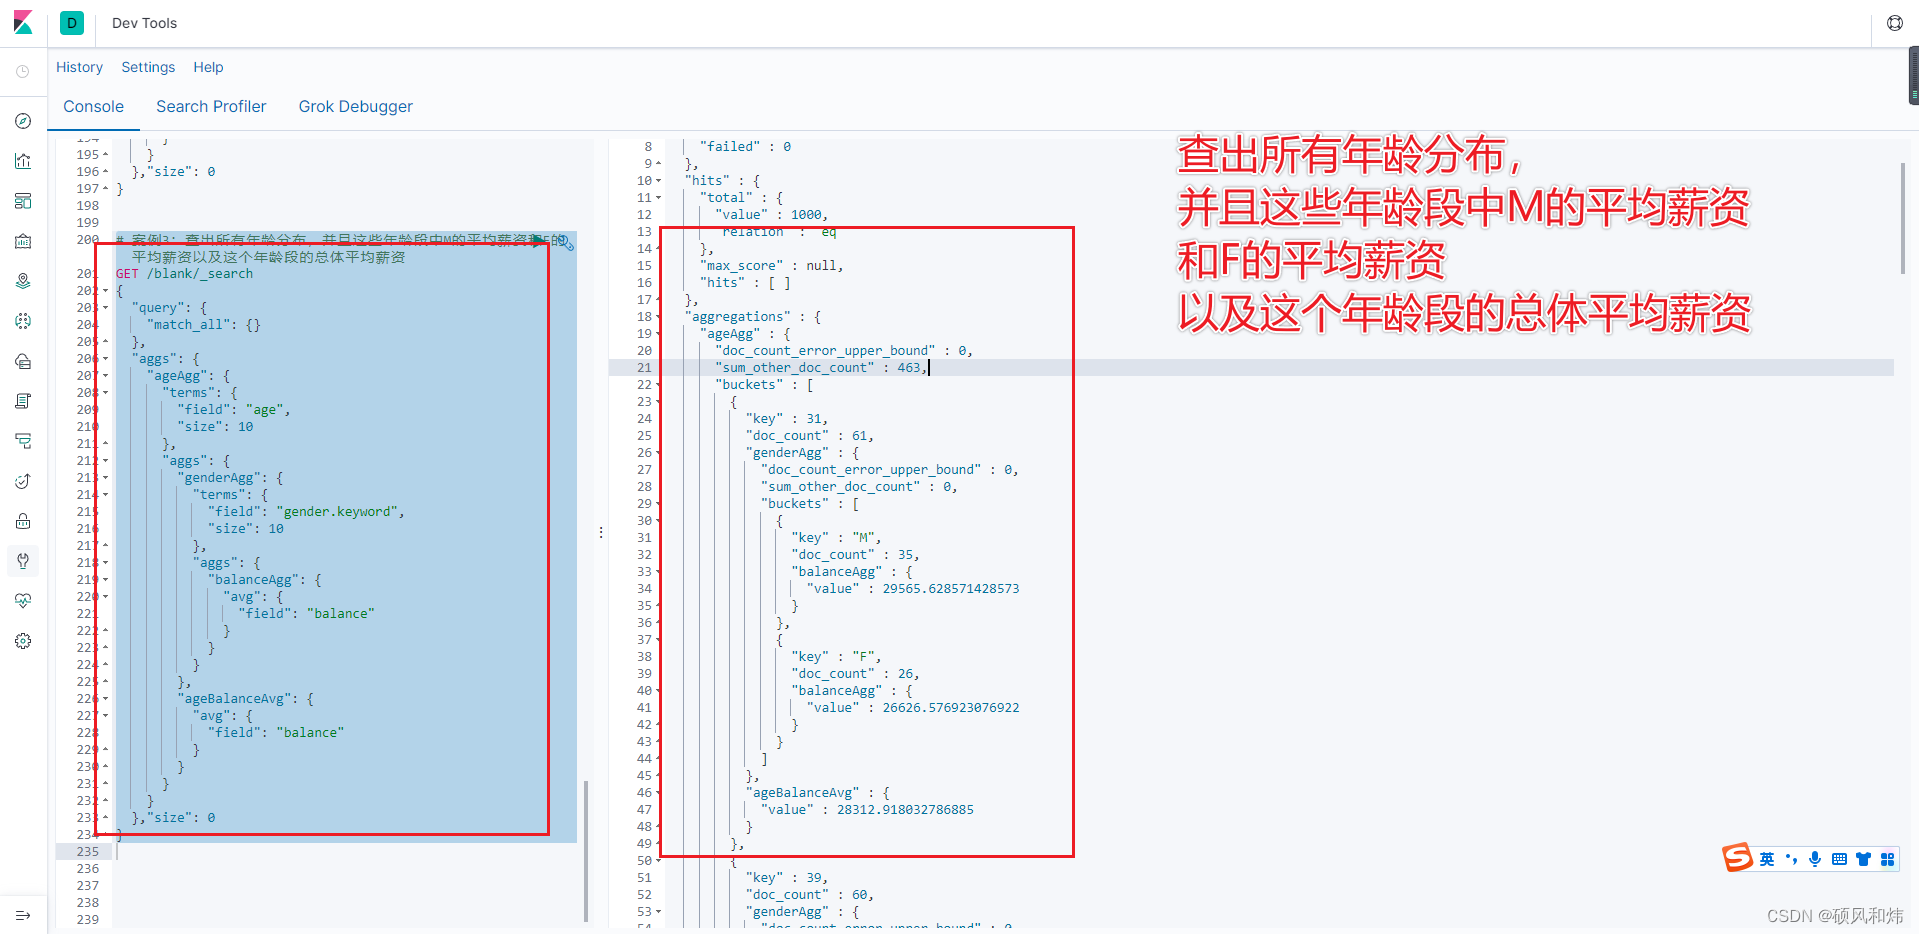This screenshot has height=934, width=1919.
Task: Click the "GET /blank/_search" request line
Action: coord(185,274)
